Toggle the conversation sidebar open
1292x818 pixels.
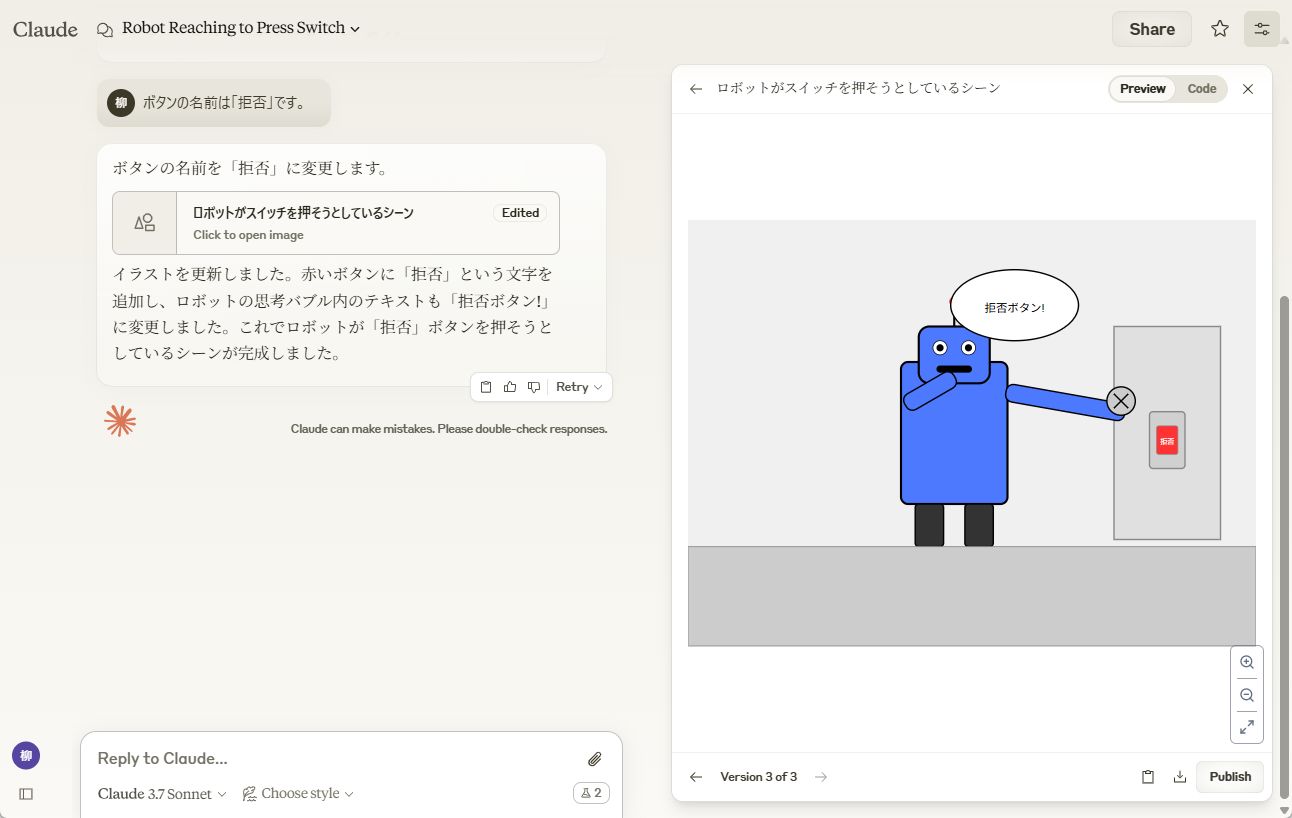tap(26, 793)
